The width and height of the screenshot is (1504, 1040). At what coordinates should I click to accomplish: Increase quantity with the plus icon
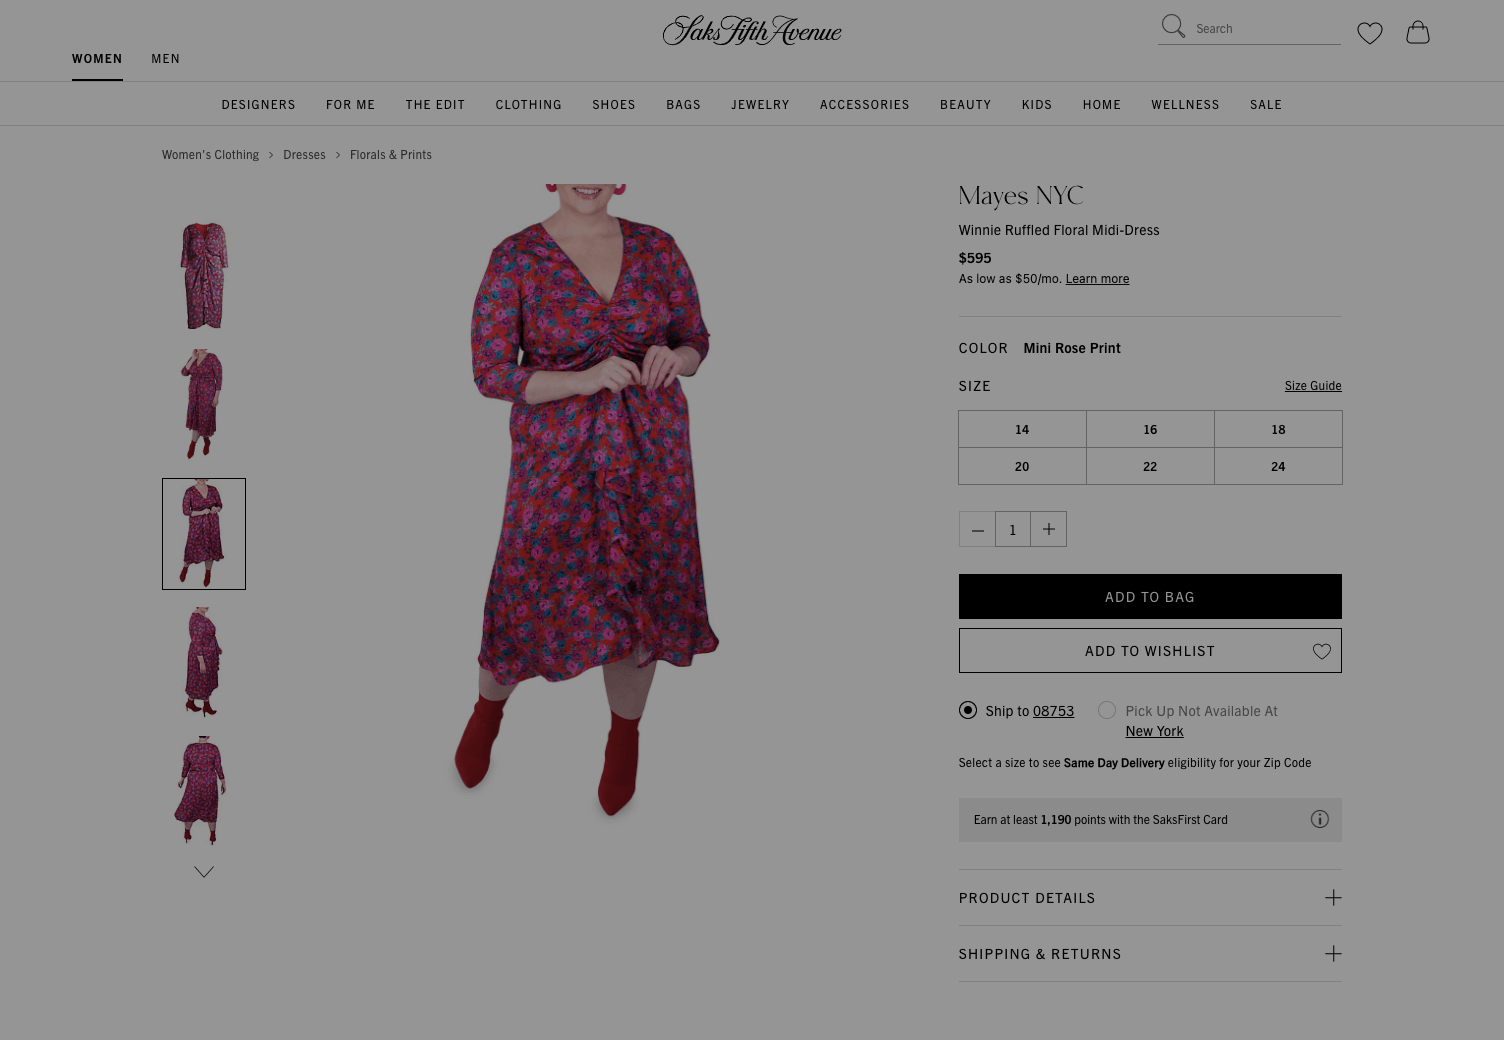(x=1048, y=529)
